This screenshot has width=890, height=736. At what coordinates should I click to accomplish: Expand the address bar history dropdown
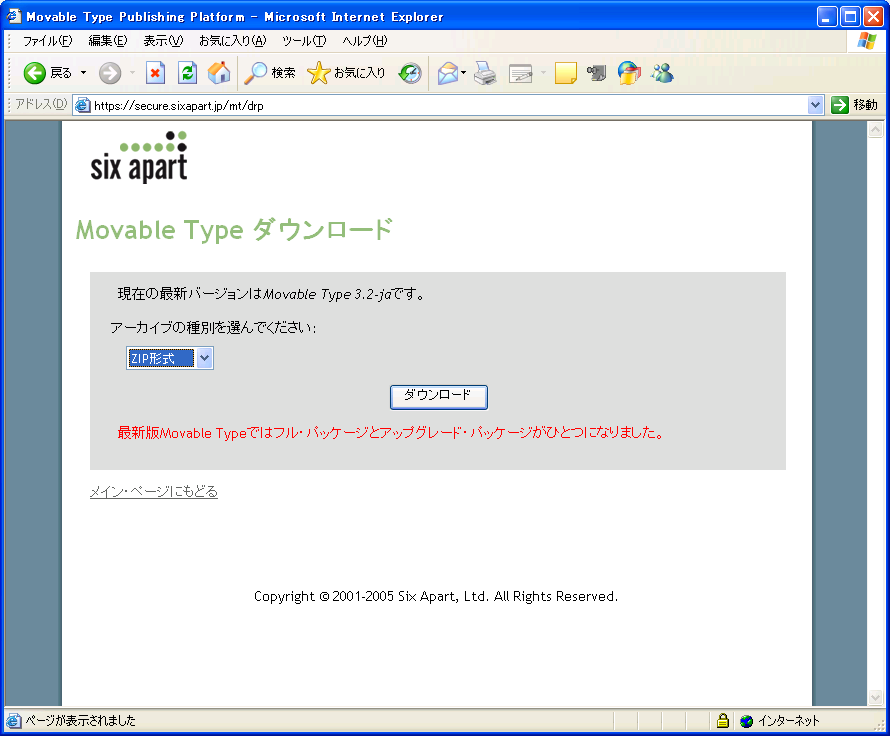pyautogui.click(x=815, y=105)
